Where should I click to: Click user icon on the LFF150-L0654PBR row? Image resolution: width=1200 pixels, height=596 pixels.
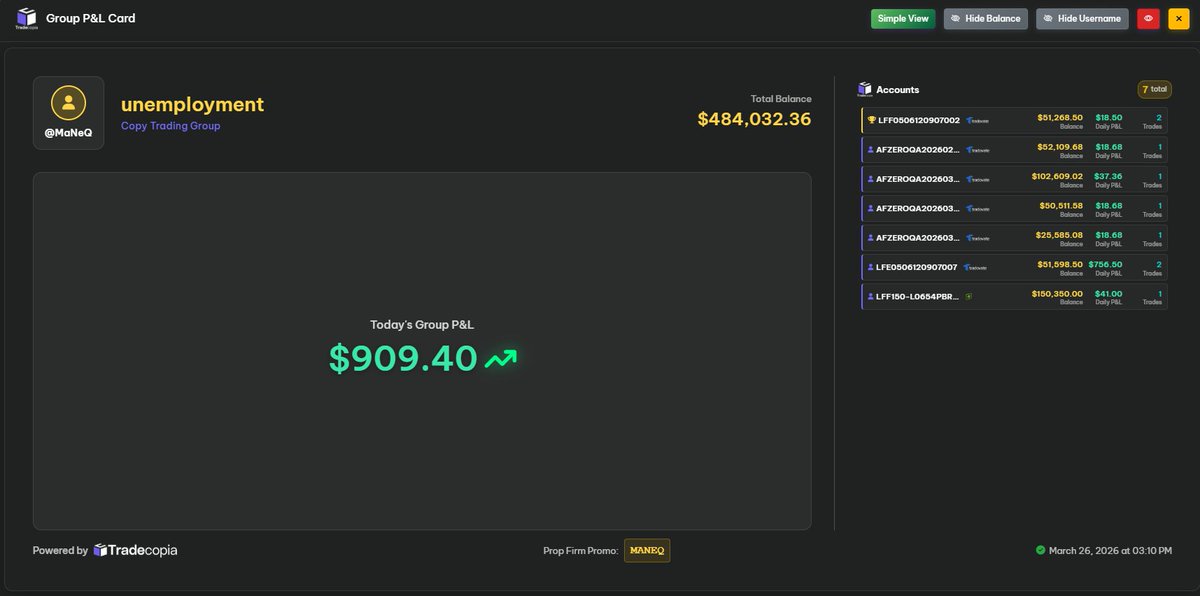coord(871,297)
